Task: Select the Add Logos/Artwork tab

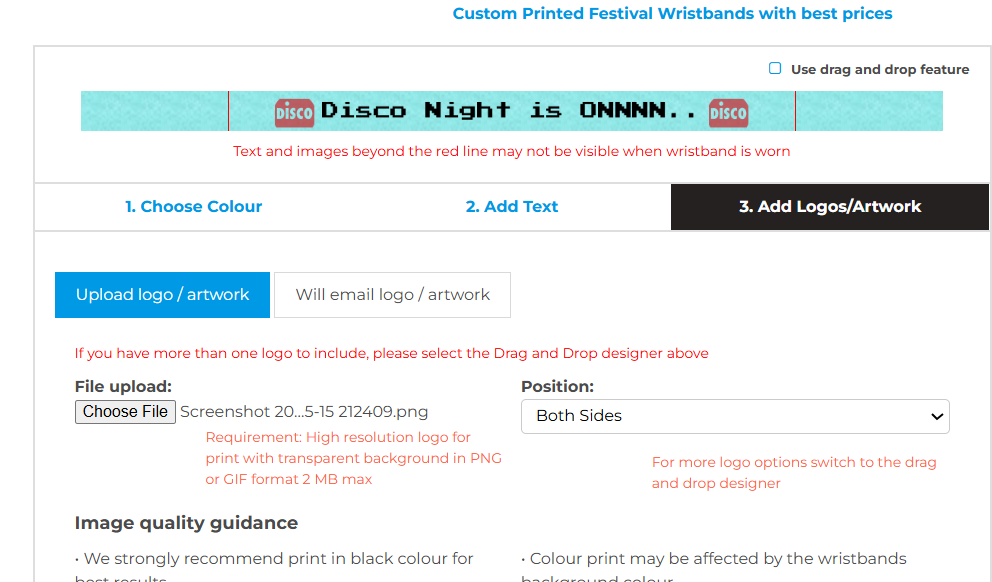Action: (830, 207)
